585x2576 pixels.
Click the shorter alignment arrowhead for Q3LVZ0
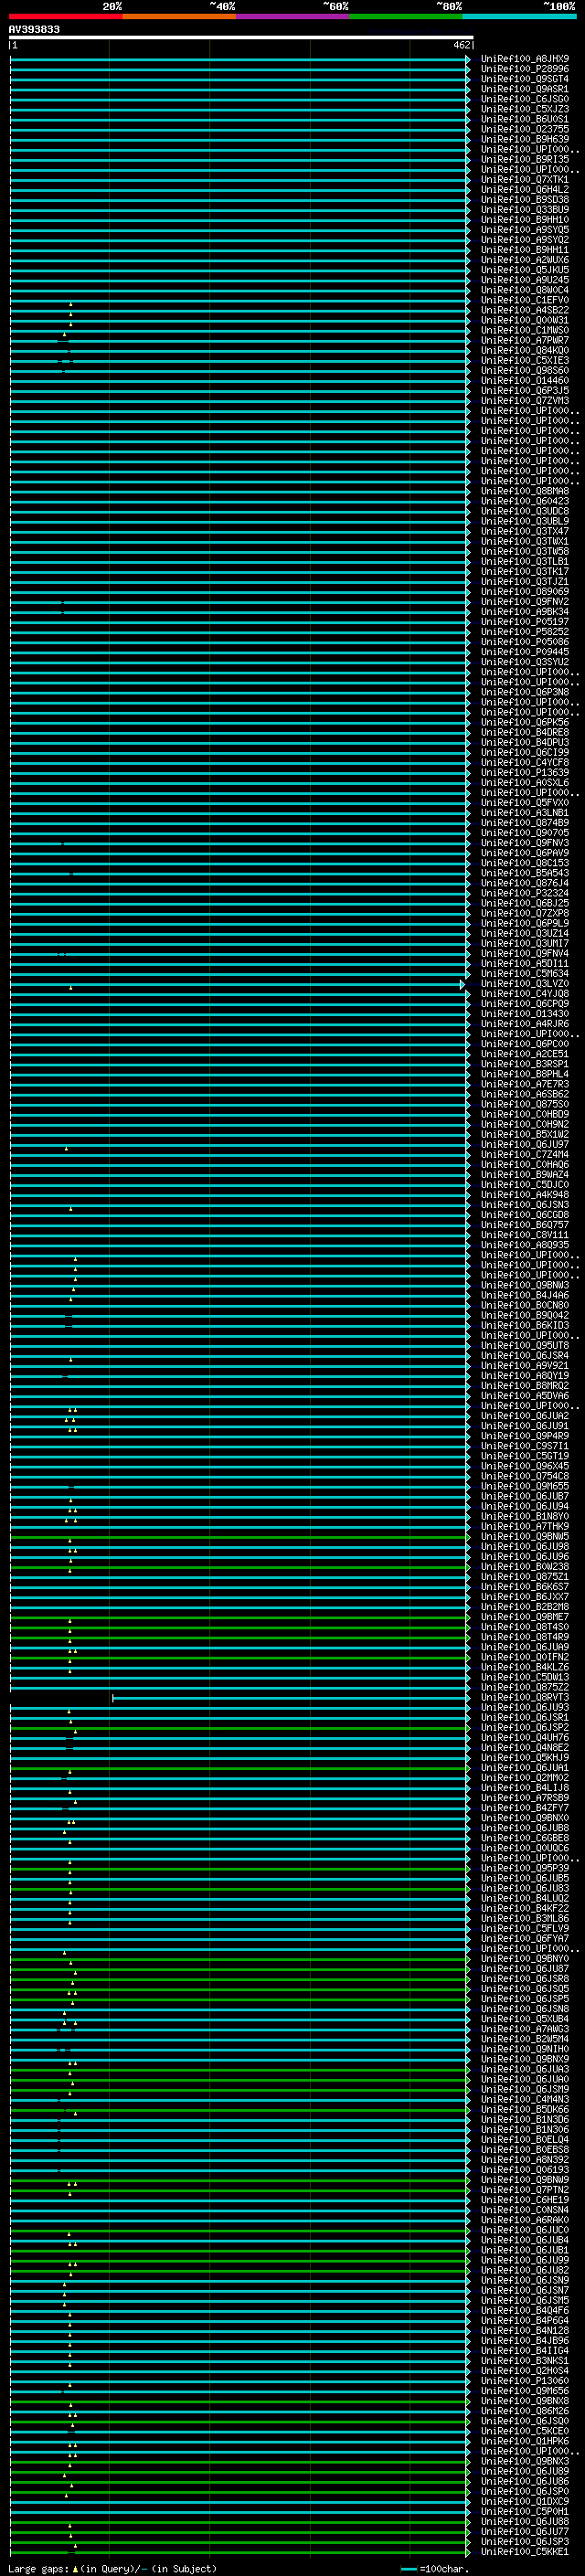pos(462,985)
